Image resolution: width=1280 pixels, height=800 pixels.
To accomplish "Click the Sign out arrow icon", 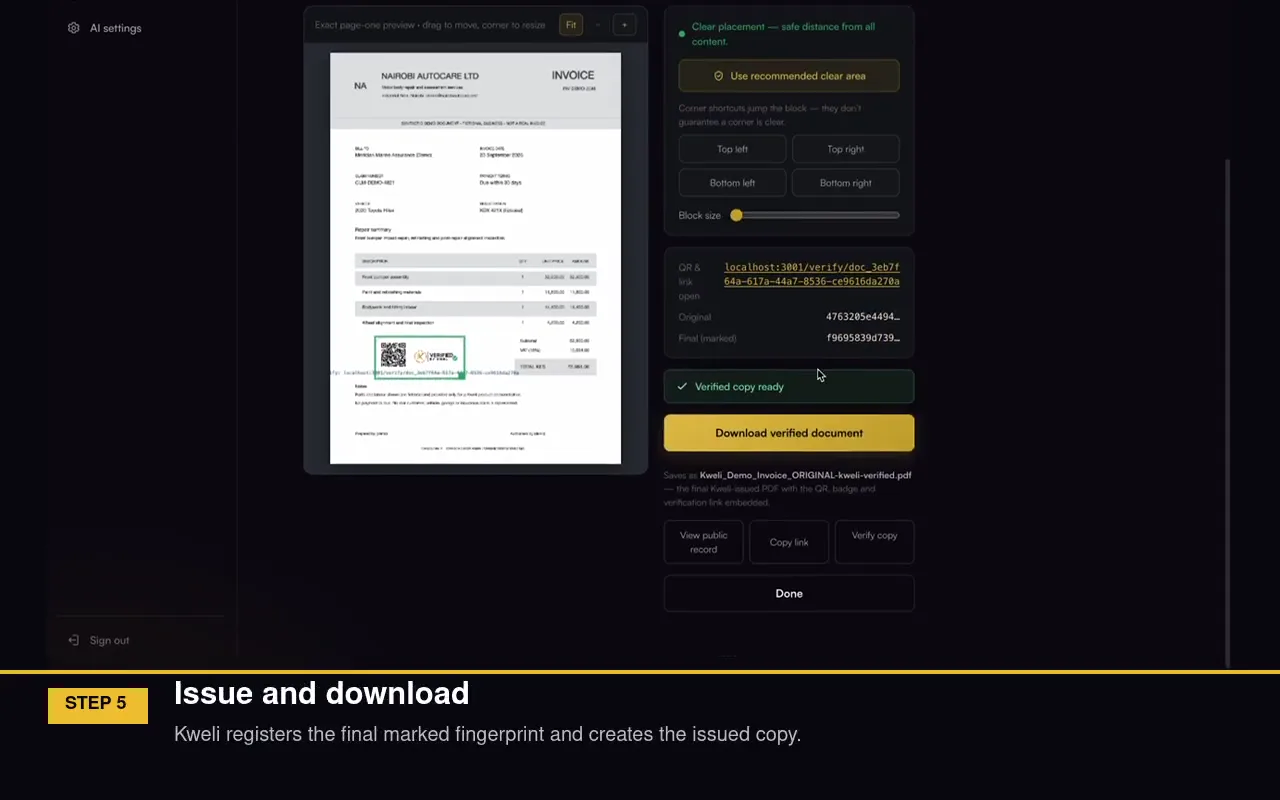I will (x=73, y=640).
